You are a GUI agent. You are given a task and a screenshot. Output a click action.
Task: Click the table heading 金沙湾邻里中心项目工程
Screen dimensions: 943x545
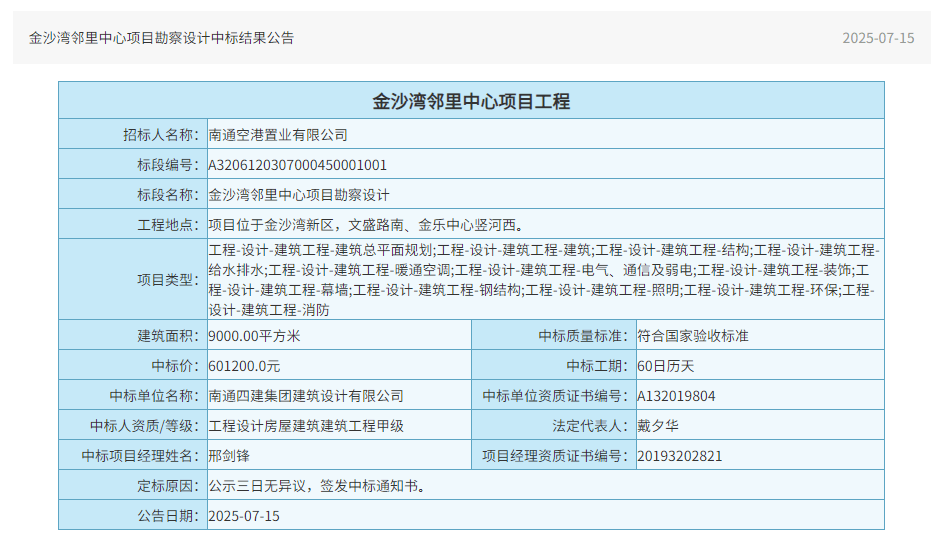click(x=471, y=101)
